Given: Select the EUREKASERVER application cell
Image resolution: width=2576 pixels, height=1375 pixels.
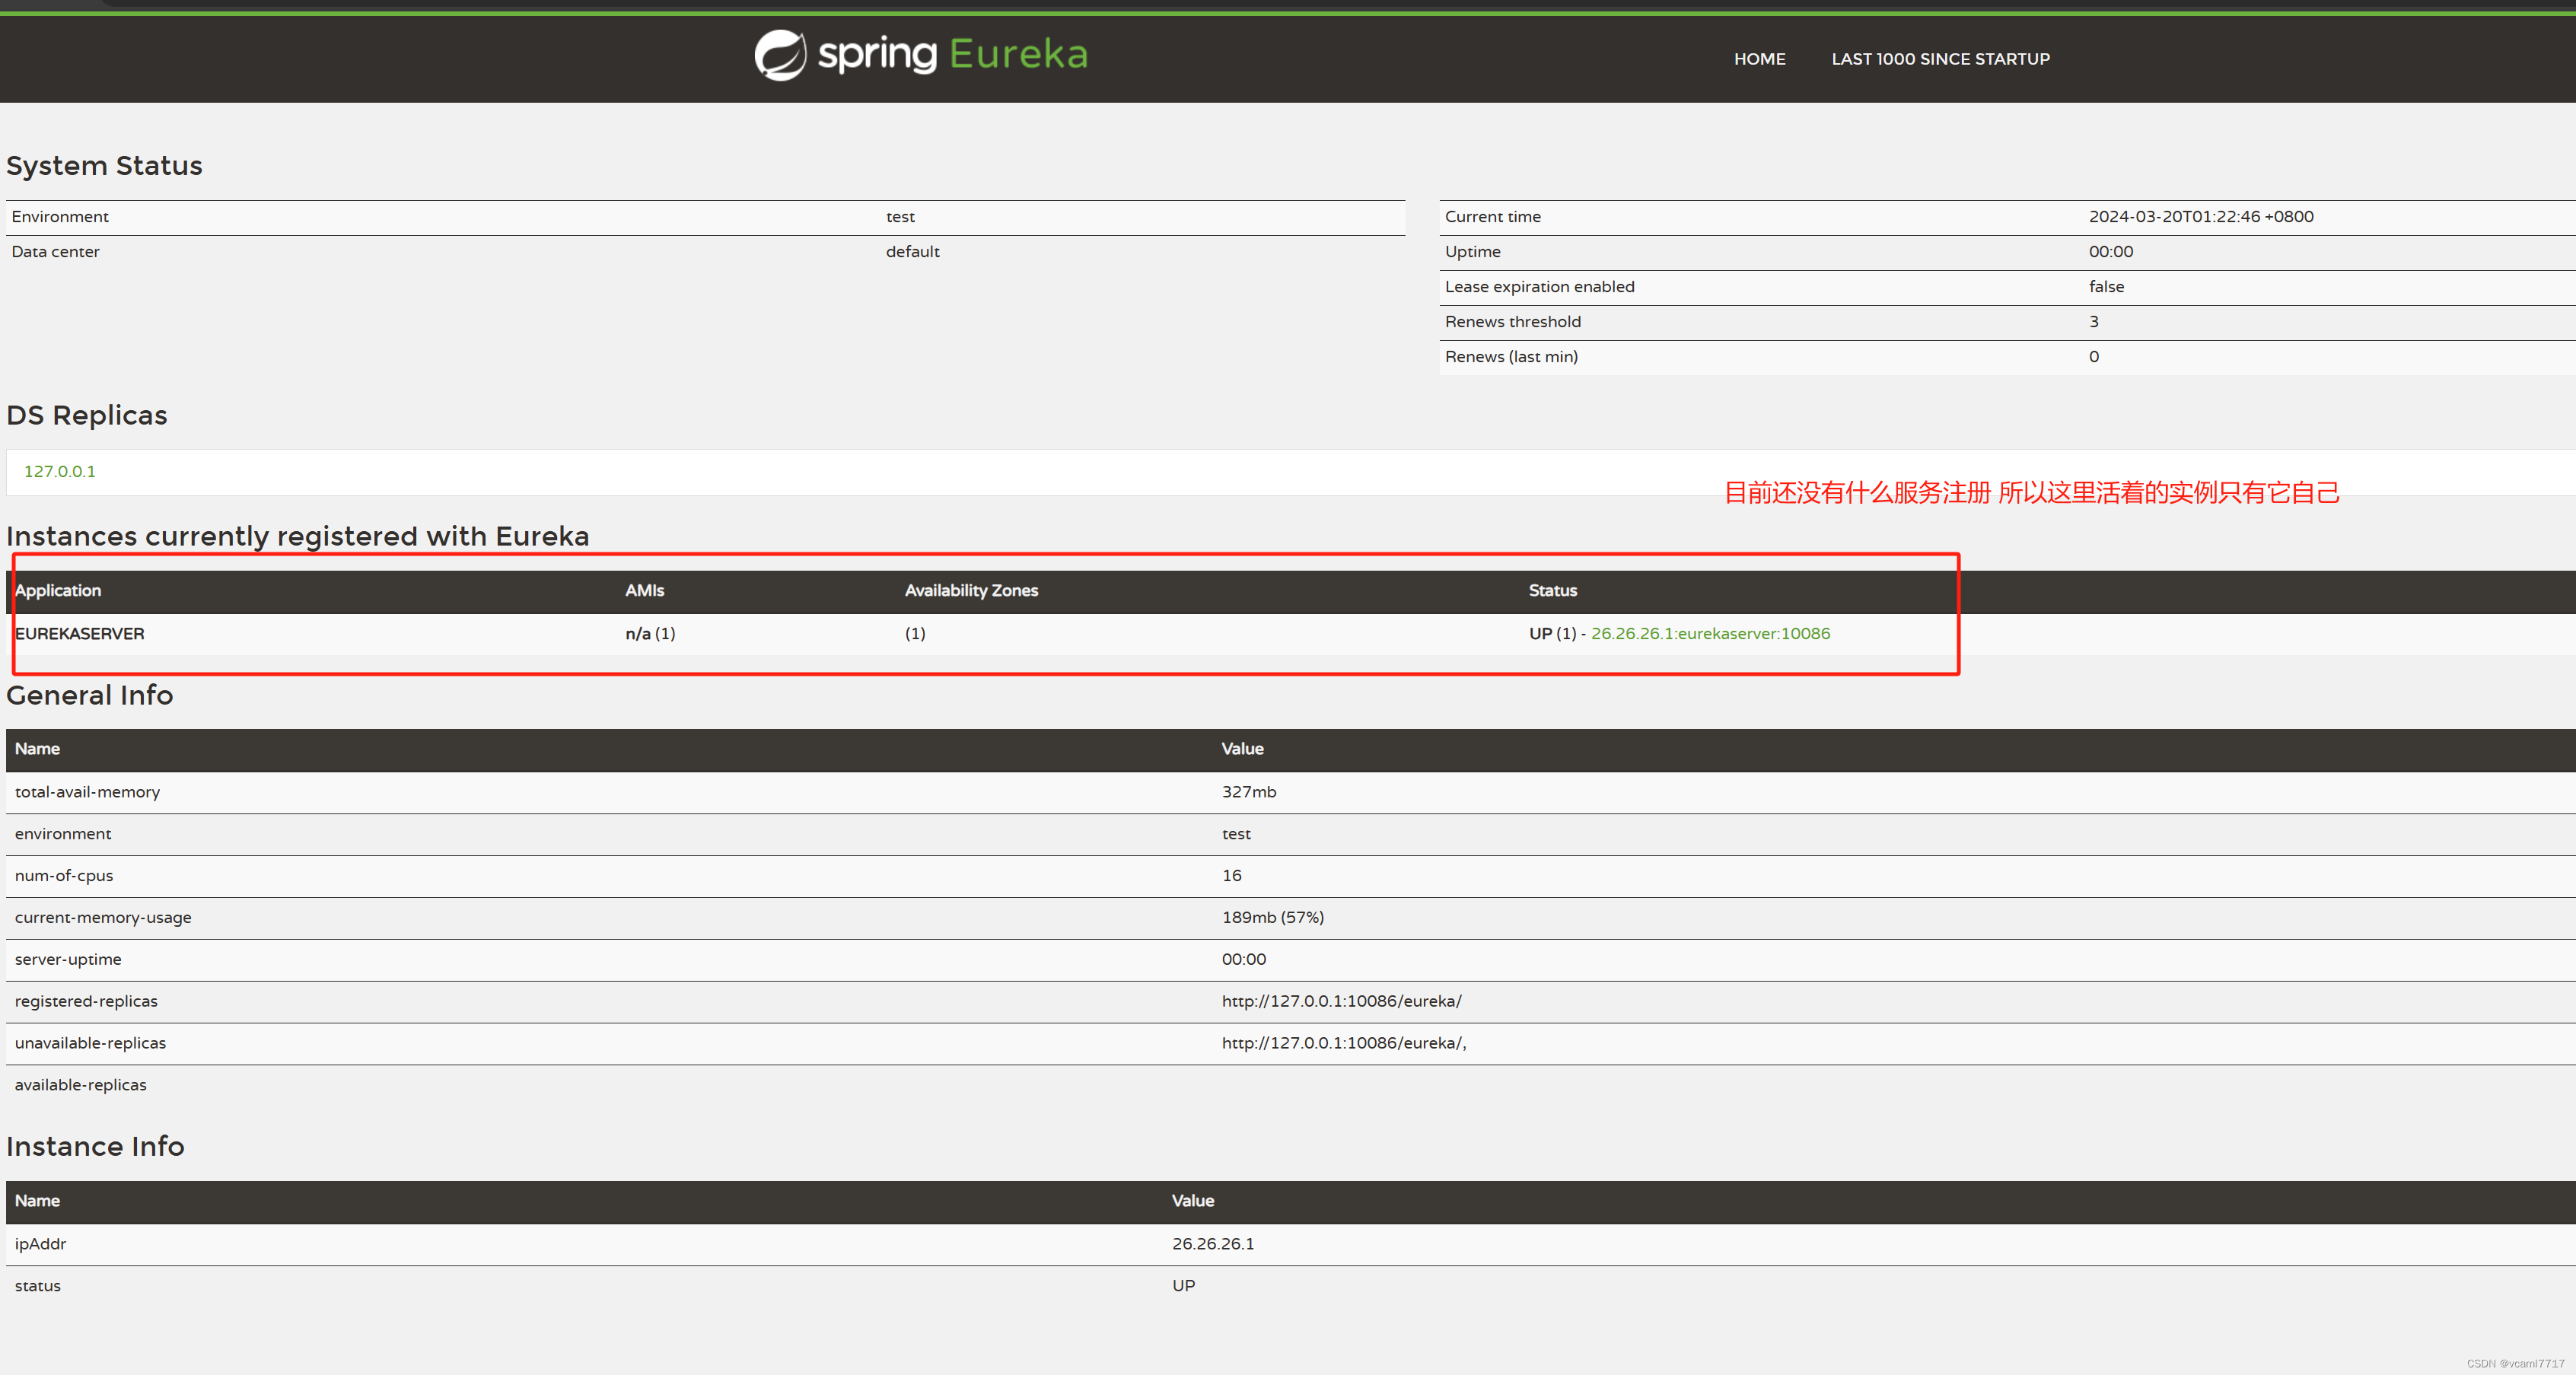Looking at the screenshot, I should coord(80,633).
